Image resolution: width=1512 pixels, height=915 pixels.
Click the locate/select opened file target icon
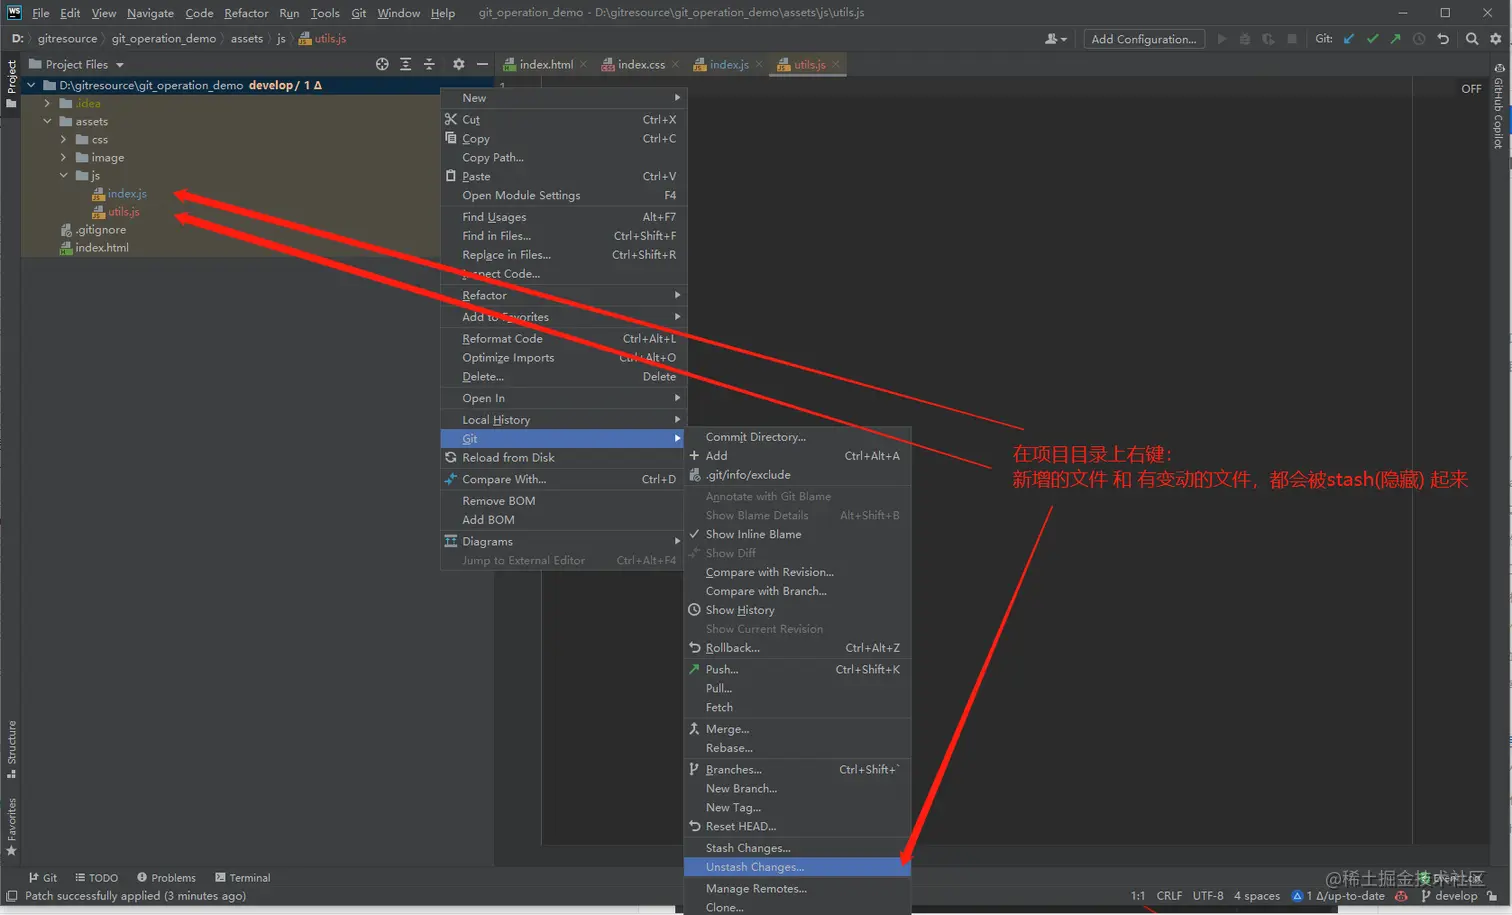coord(382,64)
